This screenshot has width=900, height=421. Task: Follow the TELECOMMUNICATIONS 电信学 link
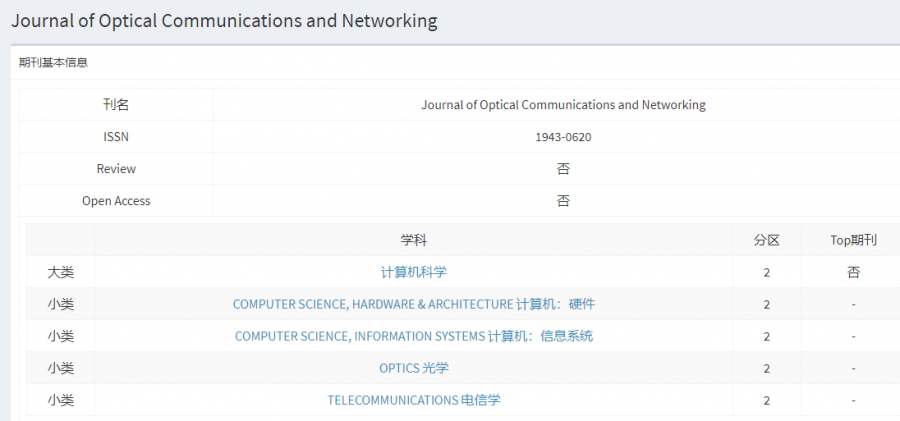point(413,400)
